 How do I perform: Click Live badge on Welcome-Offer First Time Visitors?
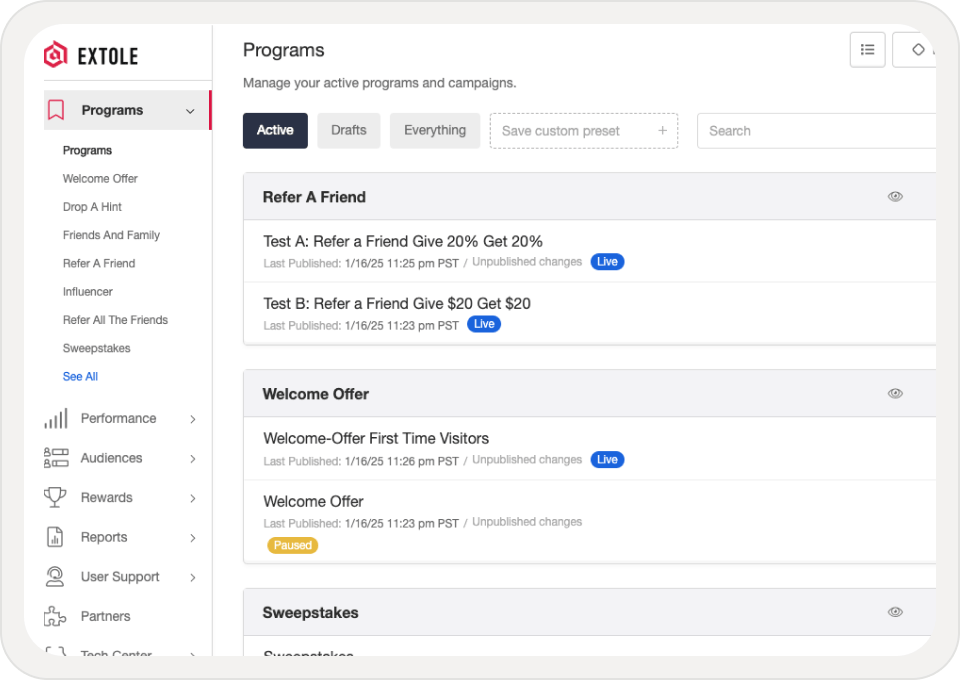point(607,460)
